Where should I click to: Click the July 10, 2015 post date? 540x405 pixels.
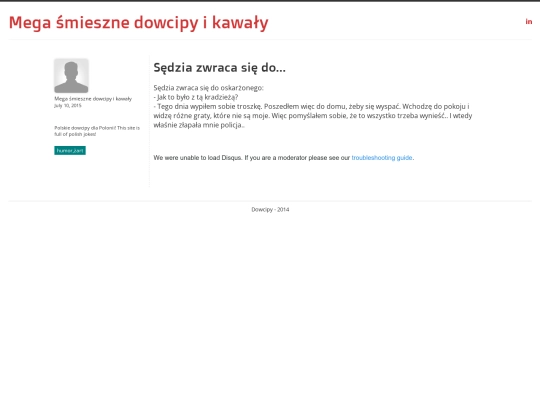tap(68, 105)
